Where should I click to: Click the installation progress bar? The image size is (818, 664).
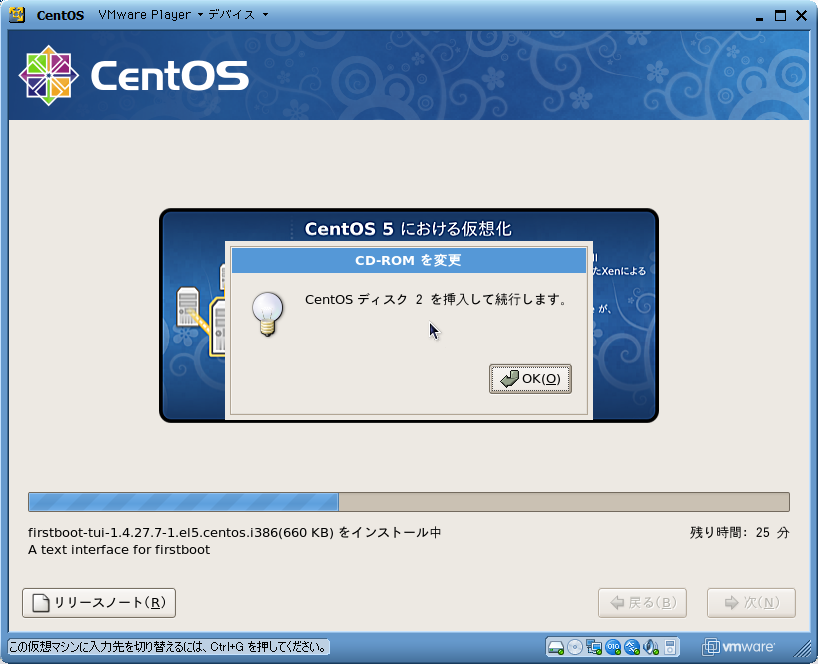409,502
